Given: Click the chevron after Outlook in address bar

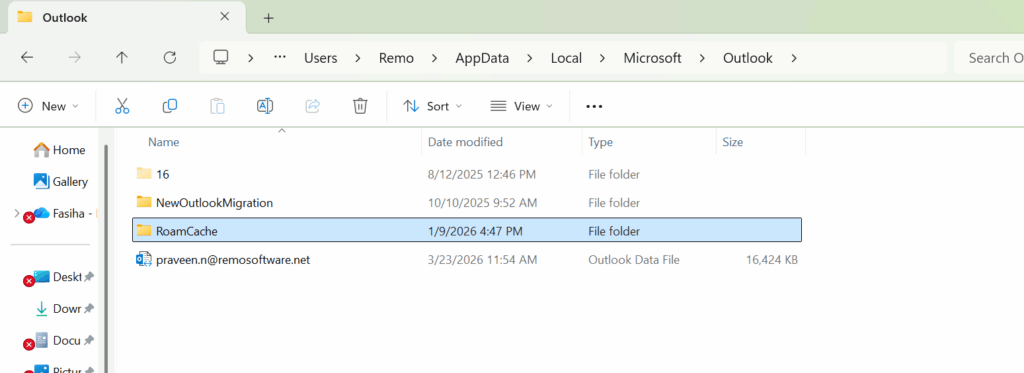Looking at the screenshot, I should [793, 57].
